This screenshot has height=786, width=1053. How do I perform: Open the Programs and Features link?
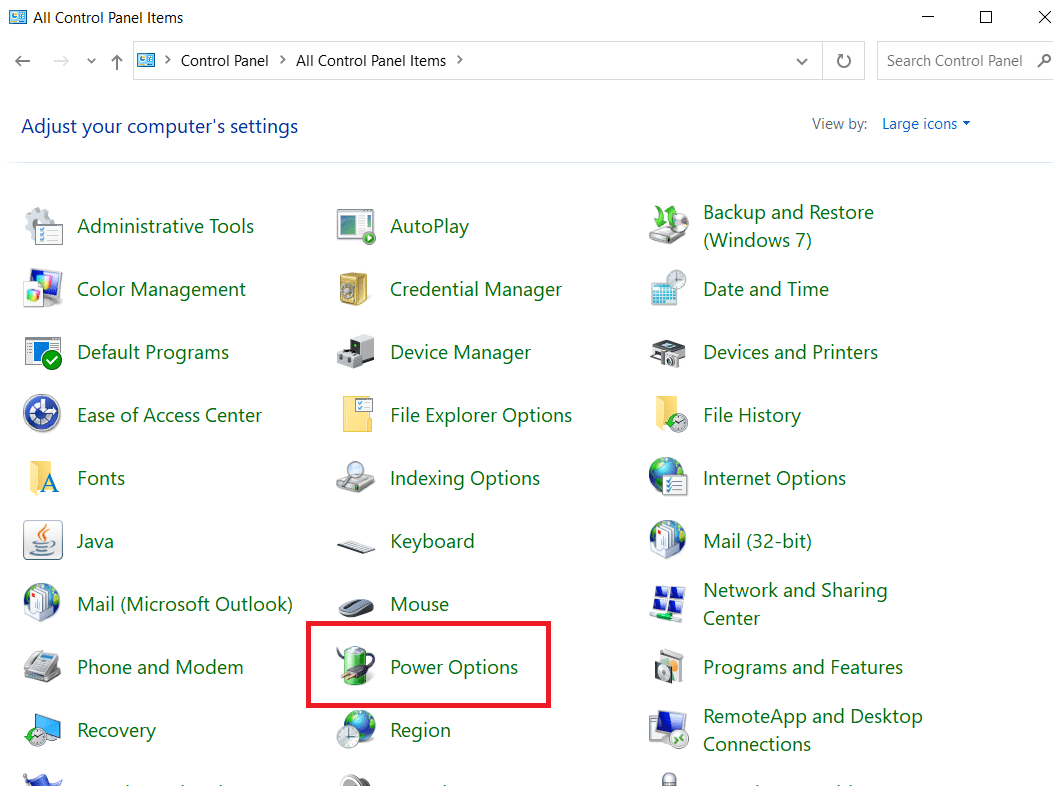pos(802,667)
